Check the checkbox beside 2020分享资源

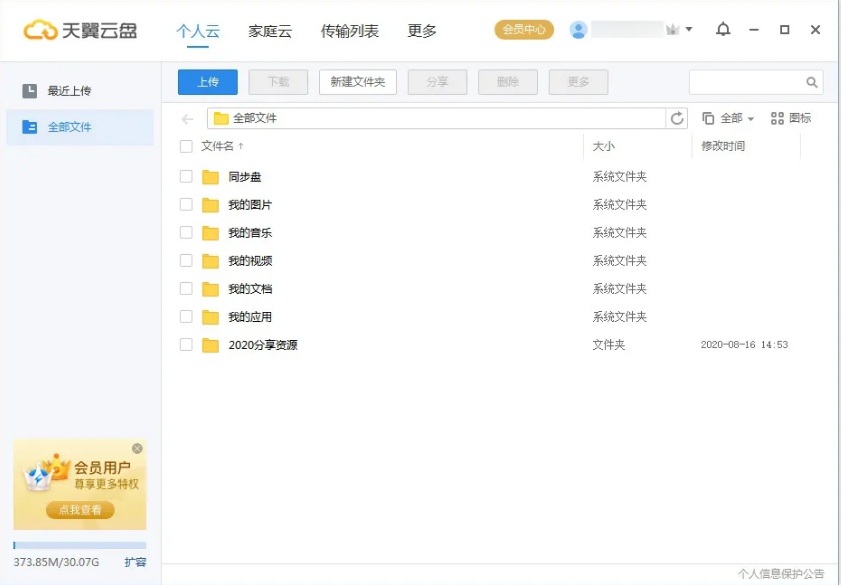pos(184,344)
